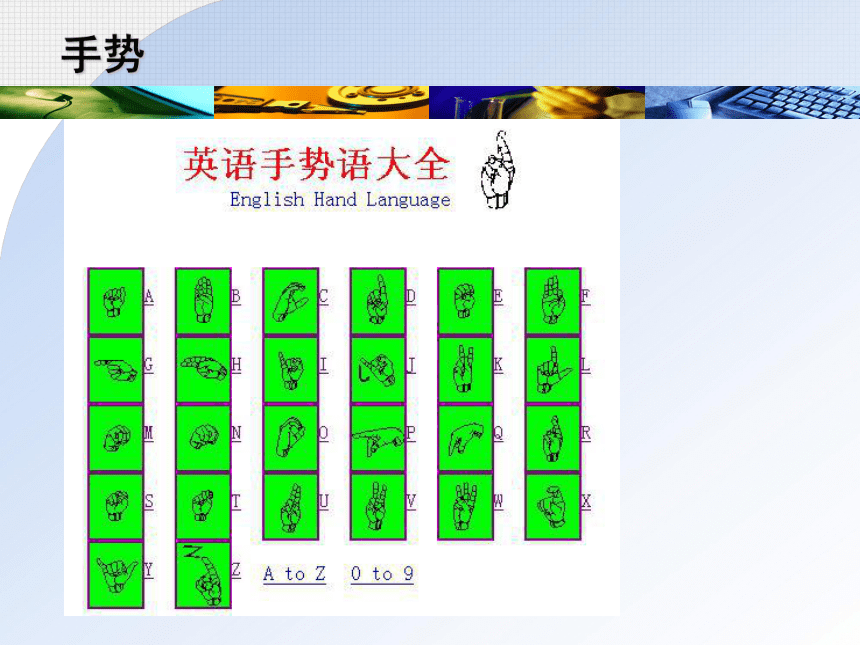Click the letter P text link
860x645 pixels.
point(411,433)
